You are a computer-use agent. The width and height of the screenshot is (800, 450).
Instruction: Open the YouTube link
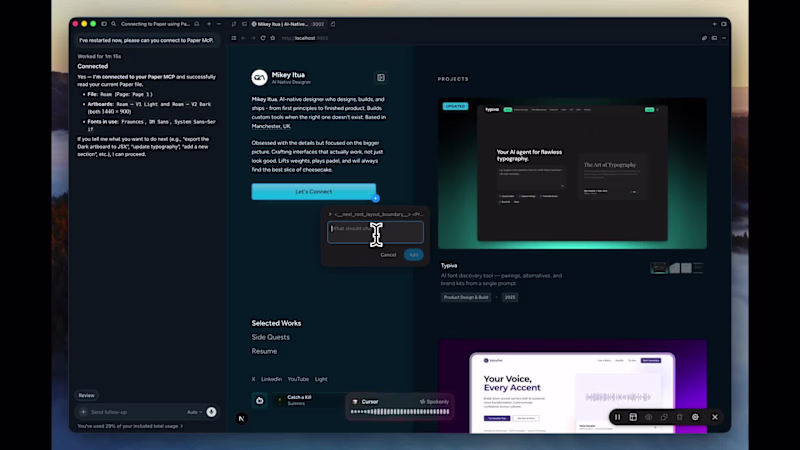pos(298,379)
